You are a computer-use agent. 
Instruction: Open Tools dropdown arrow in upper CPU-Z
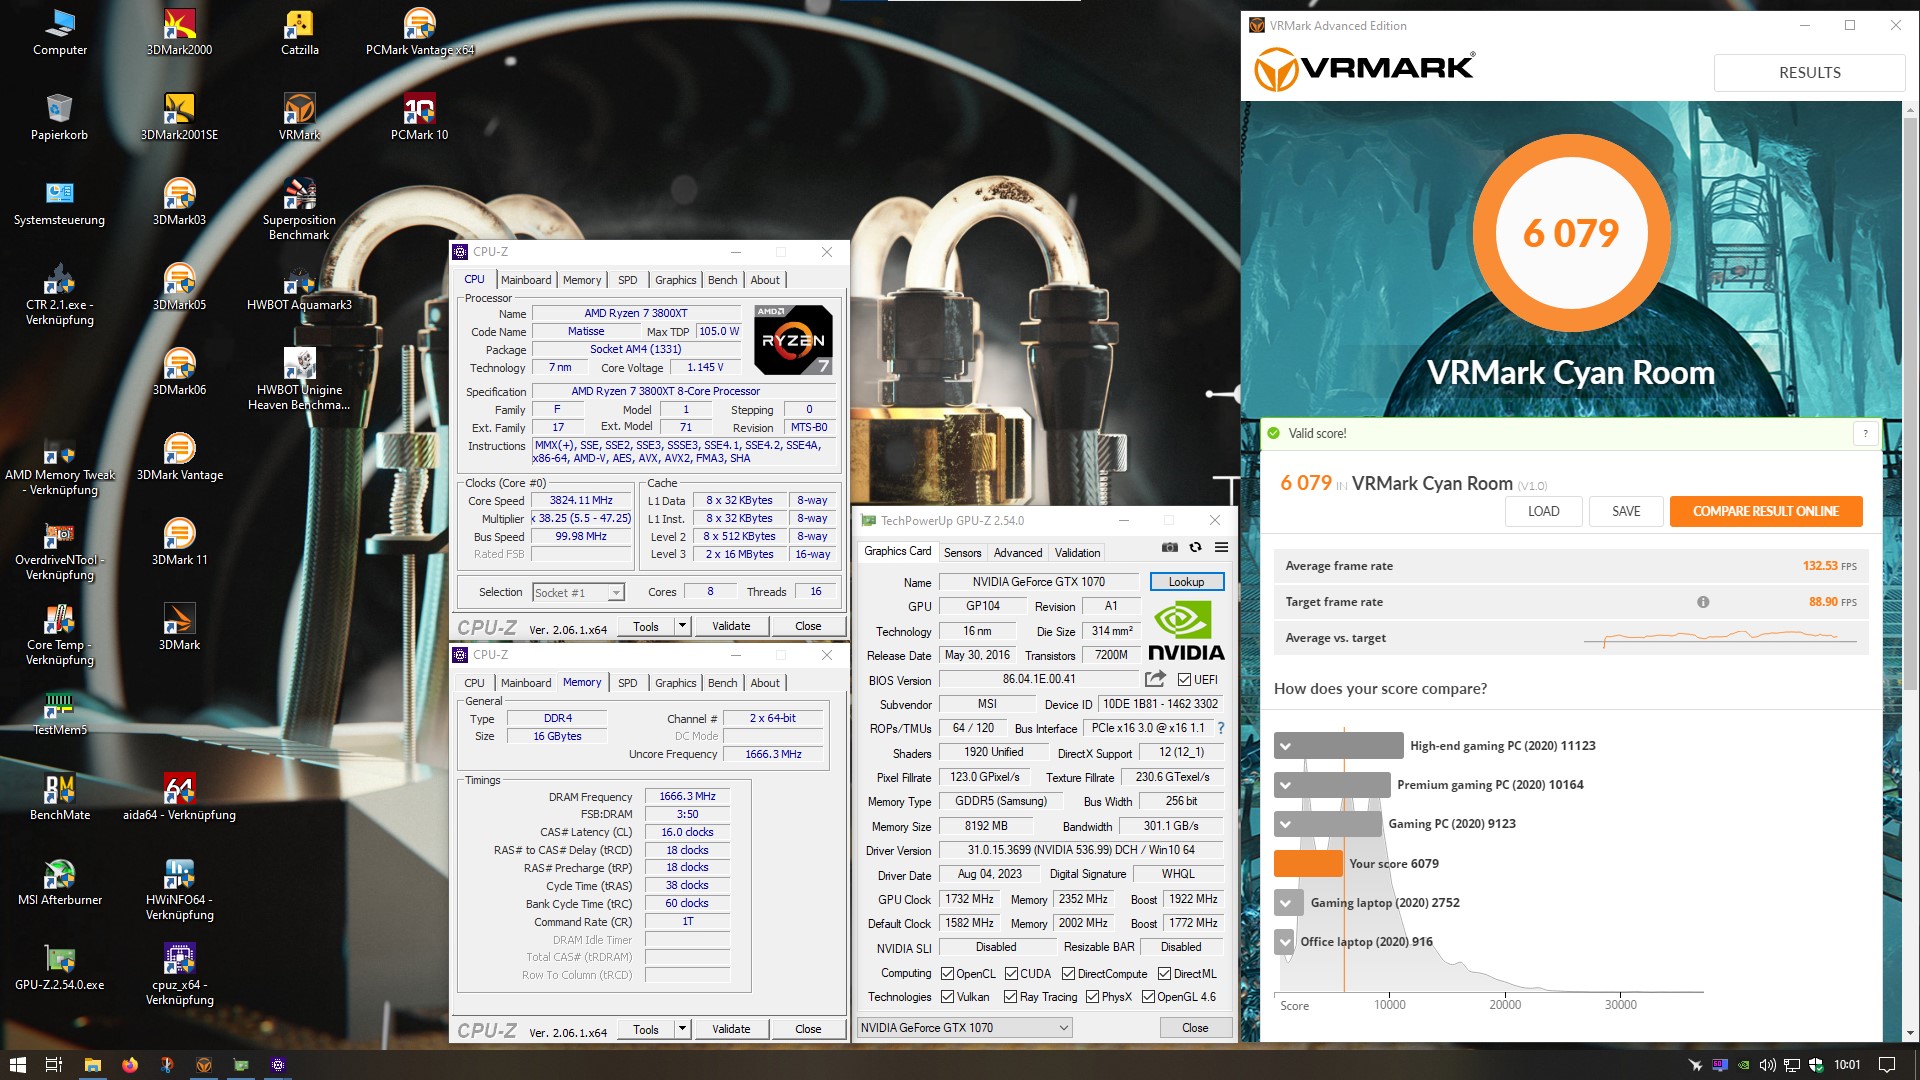coord(682,626)
